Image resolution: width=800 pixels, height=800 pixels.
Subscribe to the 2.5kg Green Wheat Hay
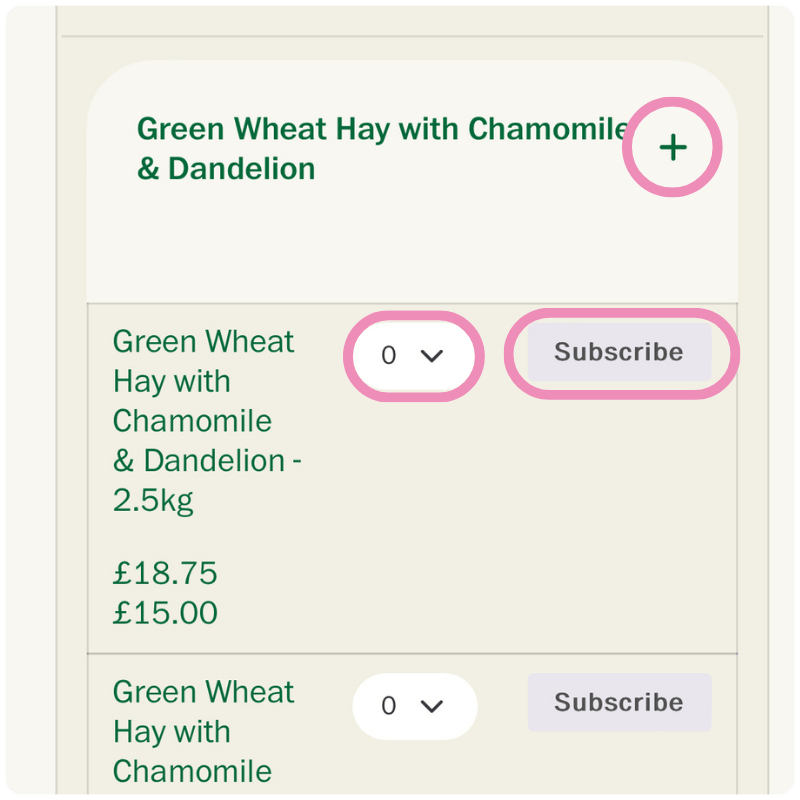click(619, 353)
